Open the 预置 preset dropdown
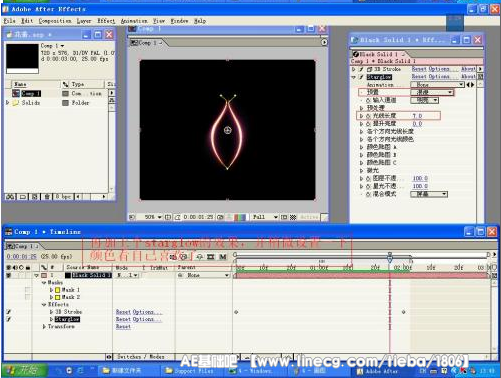The width and height of the screenshot is (501, 378). click(432, 92)
